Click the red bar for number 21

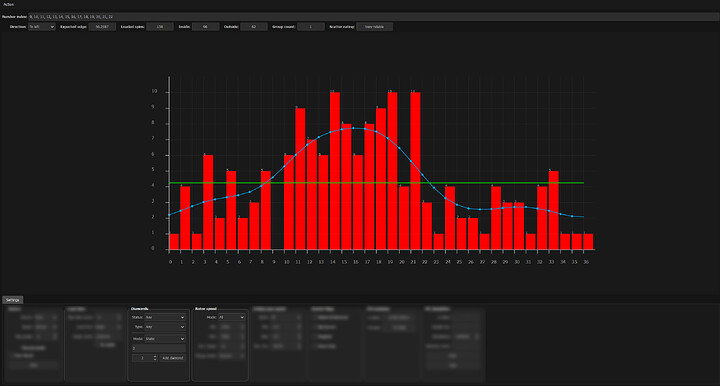tap(415, 171)
